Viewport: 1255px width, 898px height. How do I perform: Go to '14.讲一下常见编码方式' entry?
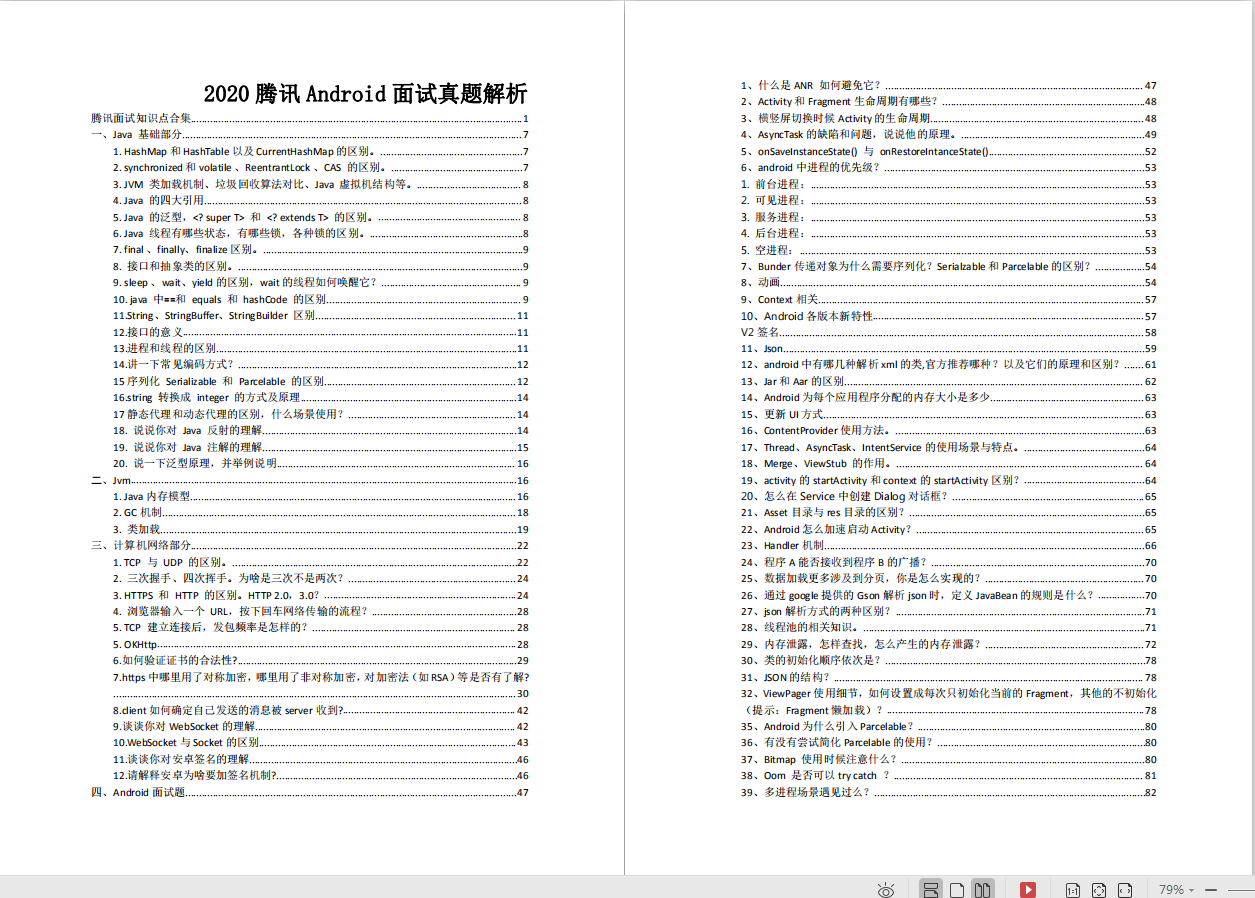320,365
